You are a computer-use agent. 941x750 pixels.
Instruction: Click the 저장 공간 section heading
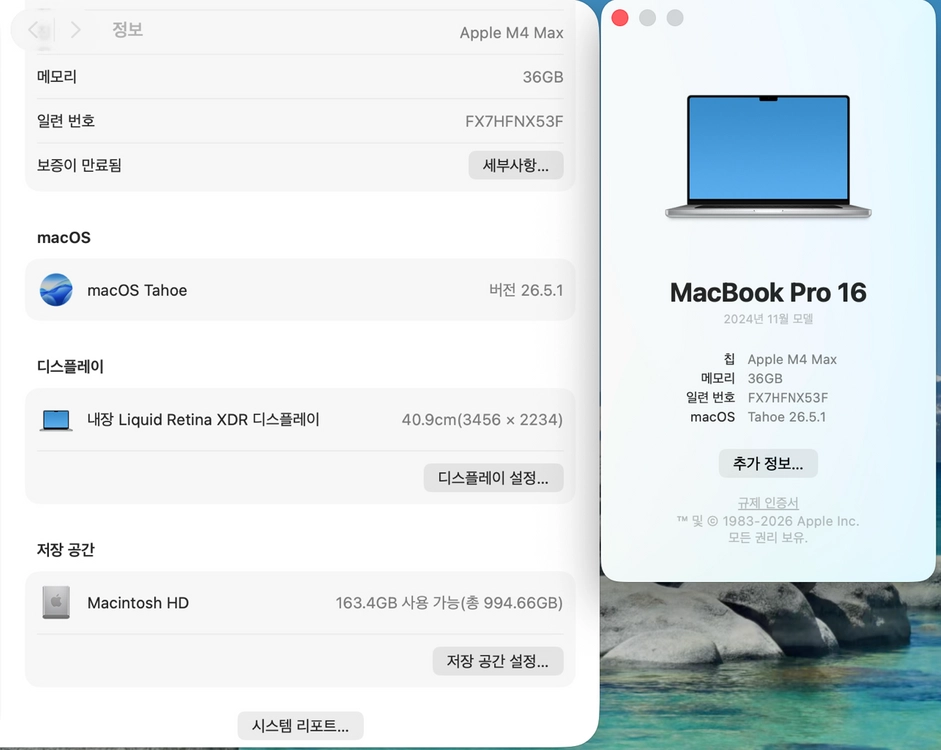66,550
